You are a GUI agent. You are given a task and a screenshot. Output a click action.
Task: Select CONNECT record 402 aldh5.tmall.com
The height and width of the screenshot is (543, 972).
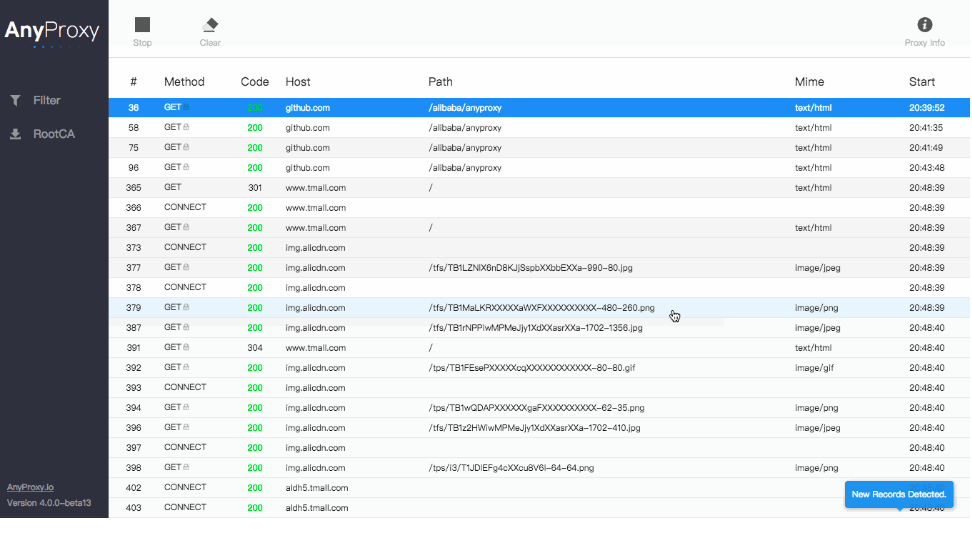539,488
